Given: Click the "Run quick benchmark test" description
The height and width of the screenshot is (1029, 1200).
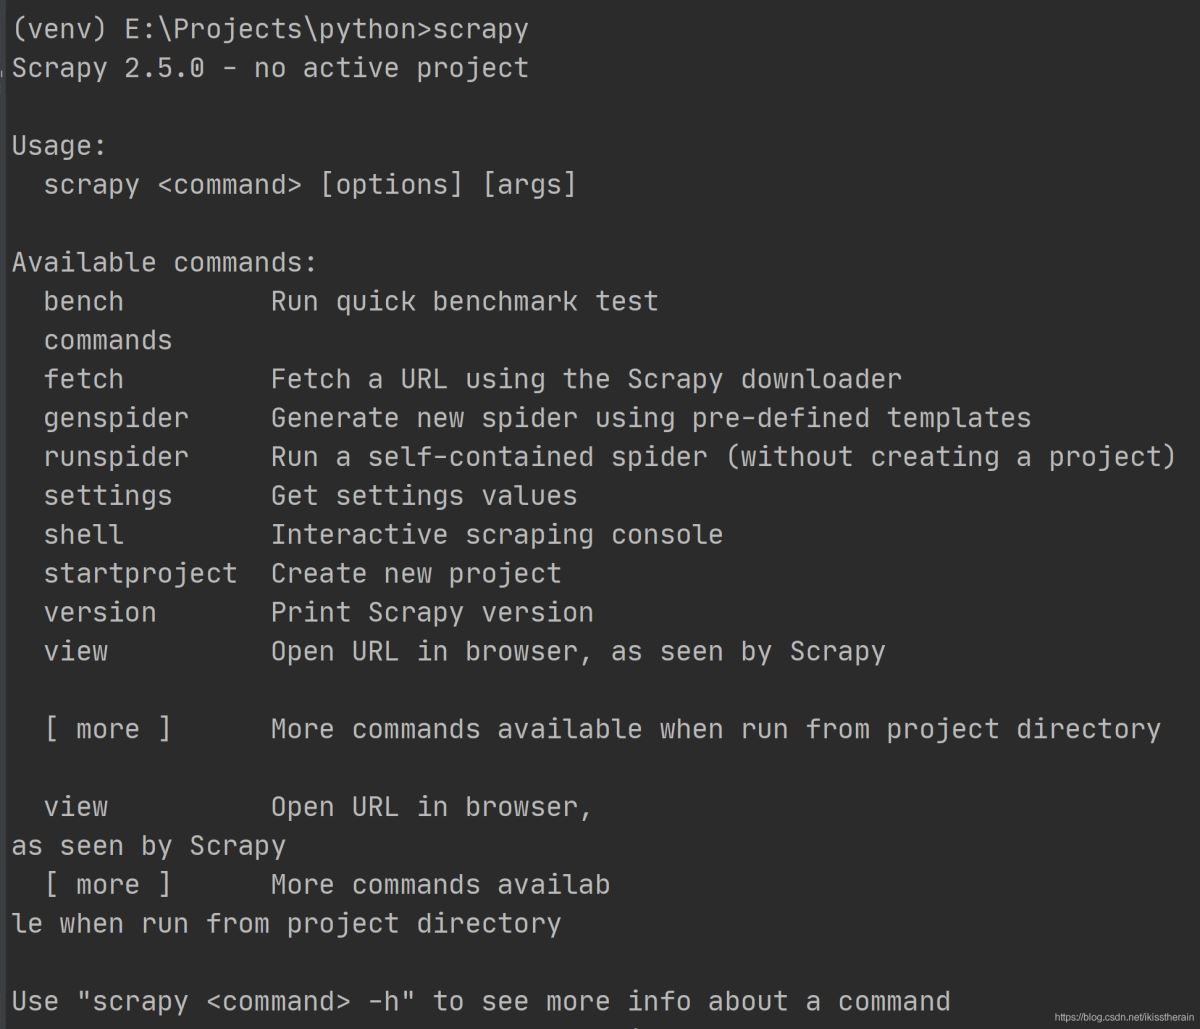Looking at the screenshot, I should pyautogui.click(x=464, y=302).
